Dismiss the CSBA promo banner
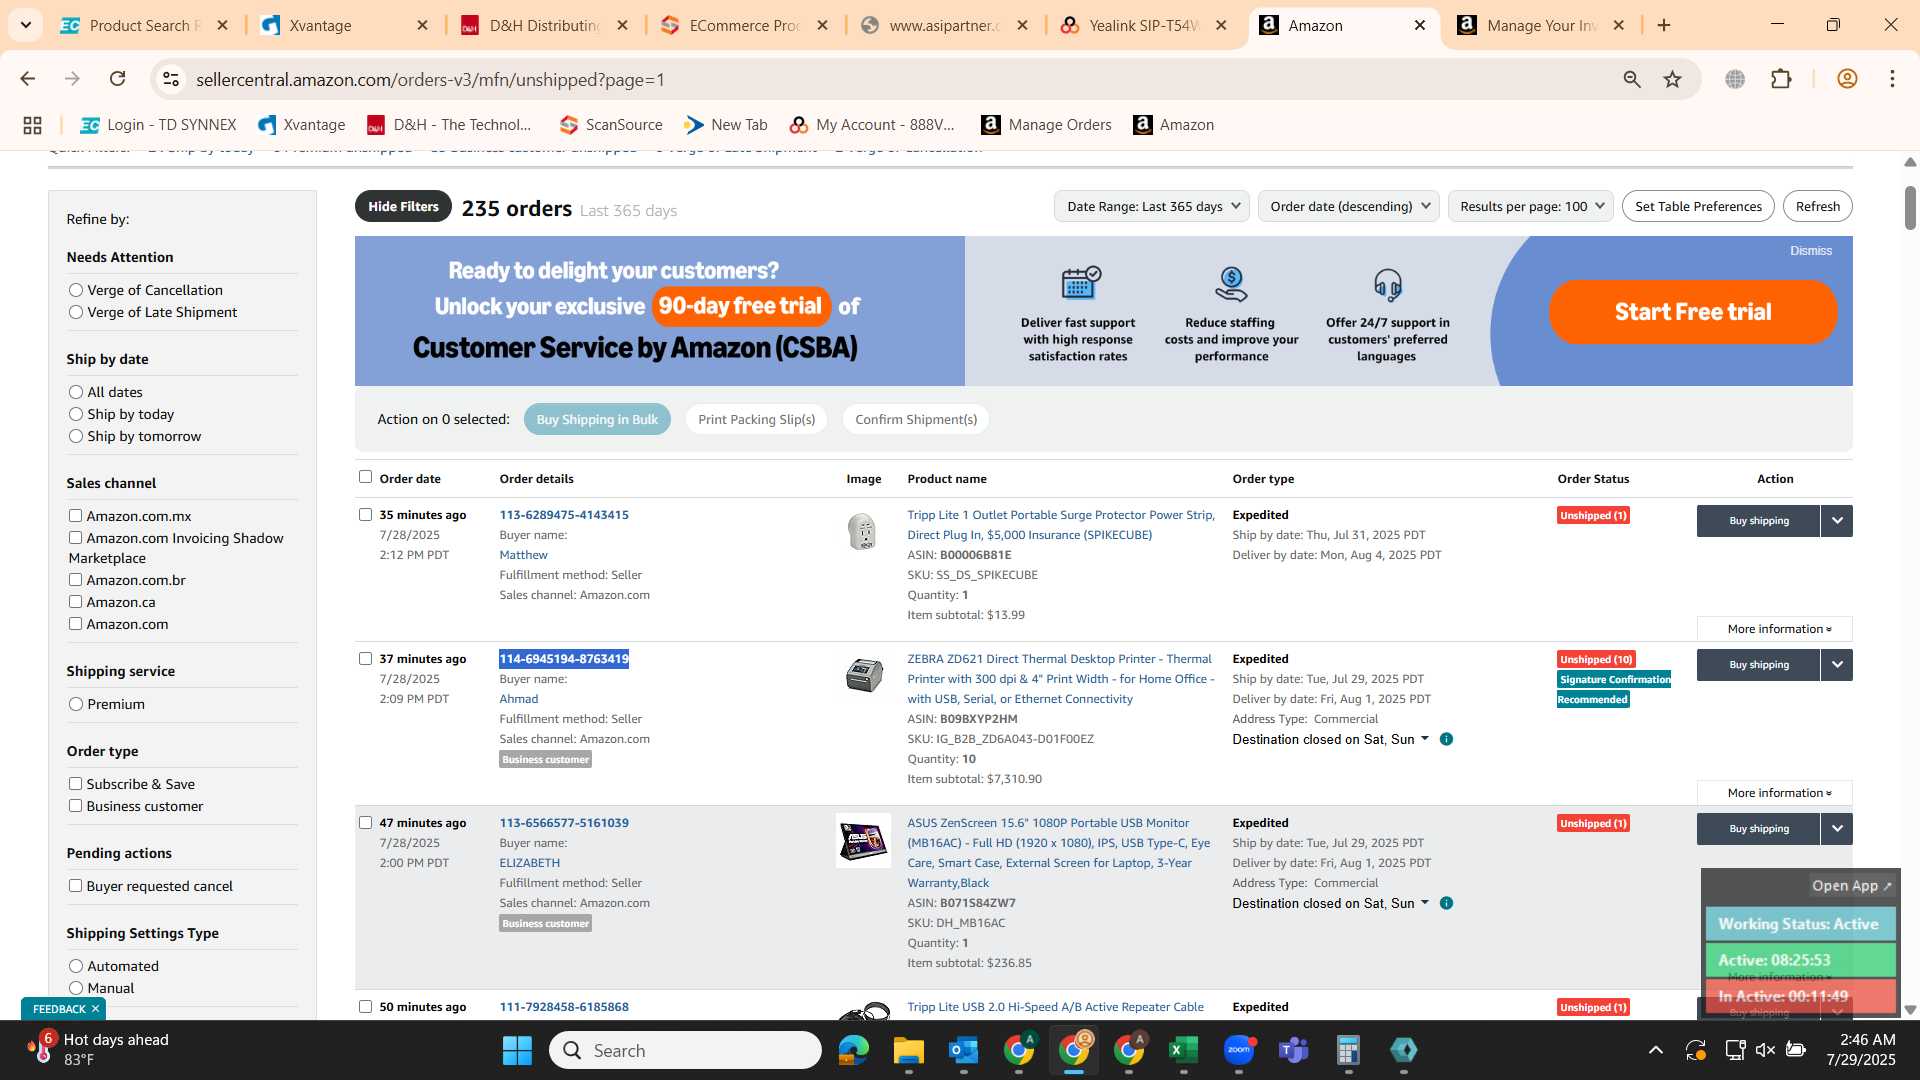 (x=1811, y=251)
